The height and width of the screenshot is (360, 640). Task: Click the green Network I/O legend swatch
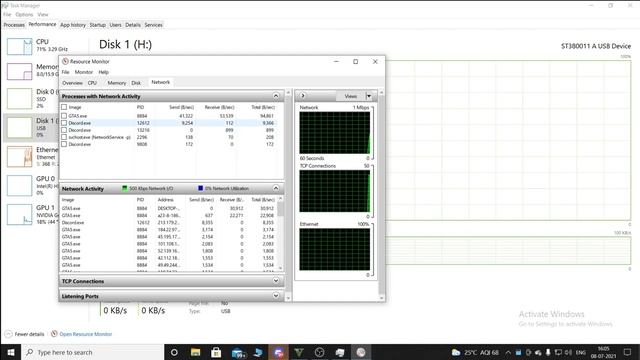pos(125,188)
